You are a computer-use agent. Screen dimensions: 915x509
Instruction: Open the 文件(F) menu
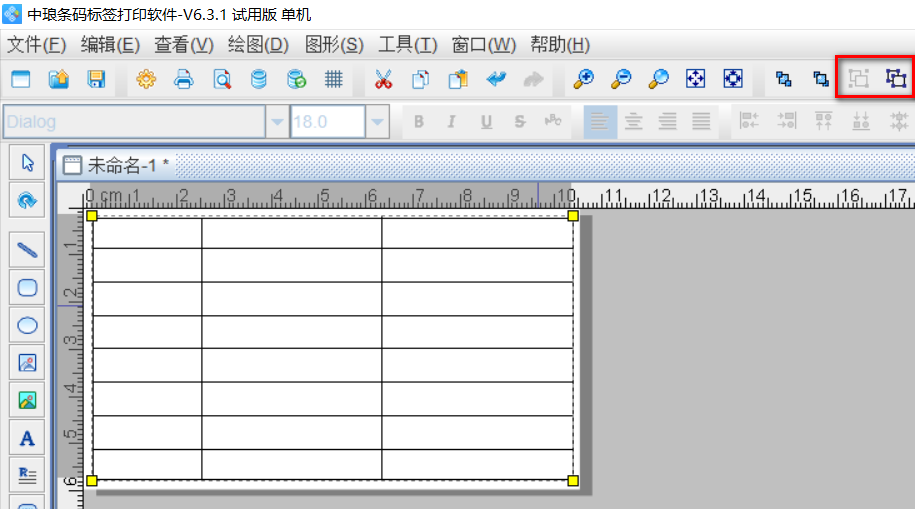[37, 45]
